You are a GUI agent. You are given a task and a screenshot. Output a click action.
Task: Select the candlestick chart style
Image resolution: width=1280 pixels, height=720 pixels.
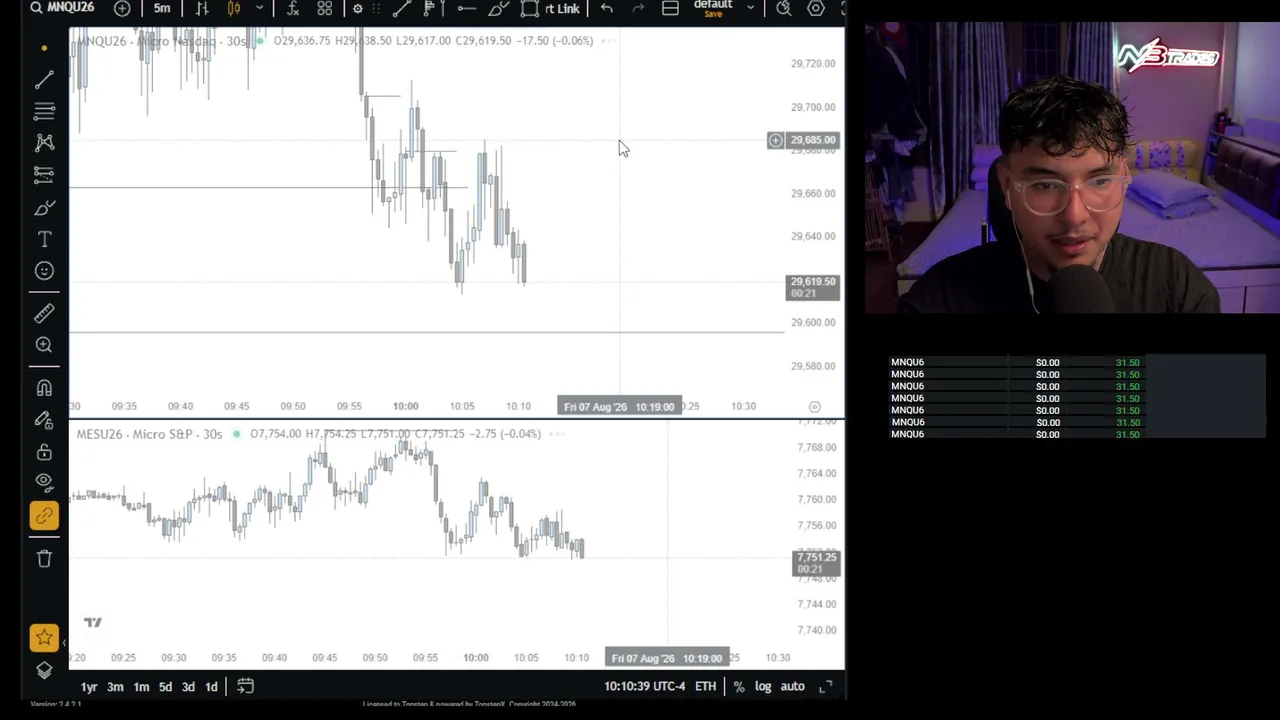pos(234,8)
